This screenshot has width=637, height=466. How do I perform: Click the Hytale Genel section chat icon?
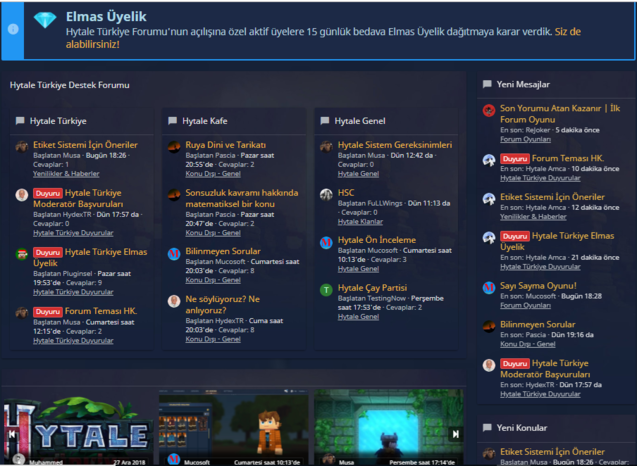[x=325, y=121]
